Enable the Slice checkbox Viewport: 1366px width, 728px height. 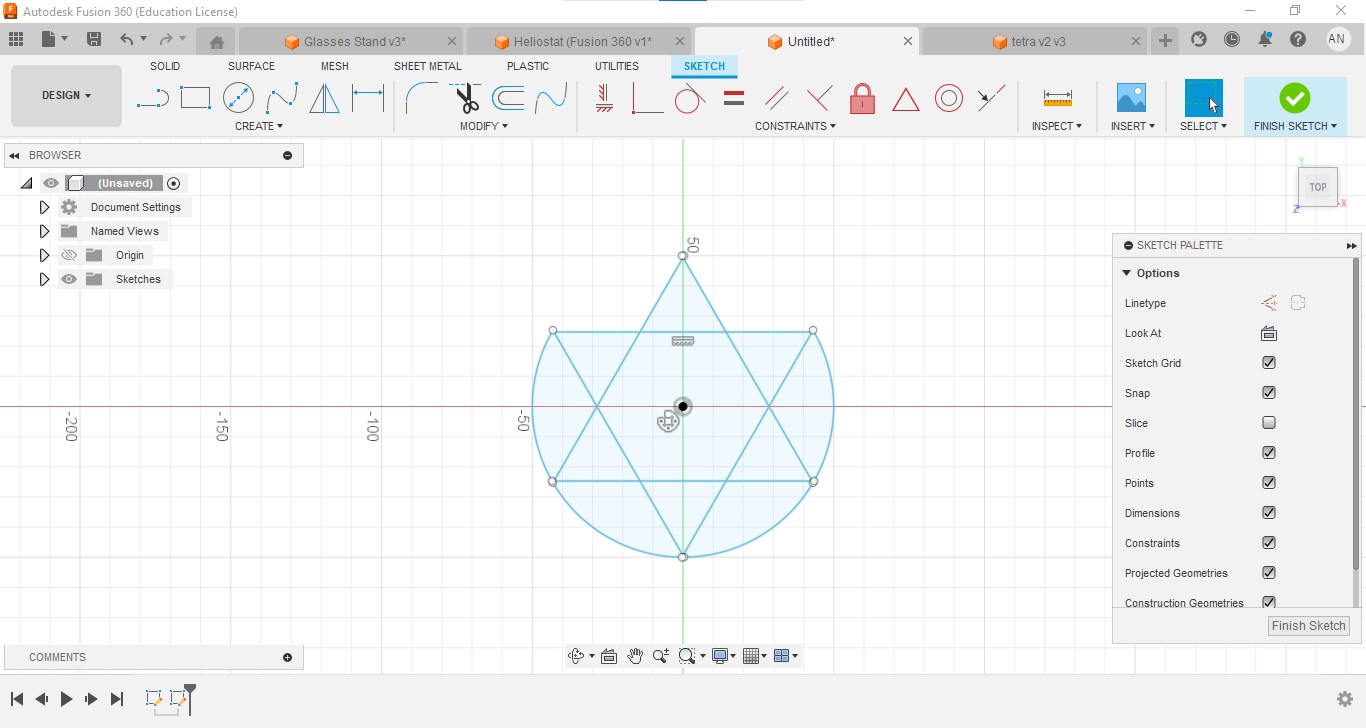(1269, 423)
